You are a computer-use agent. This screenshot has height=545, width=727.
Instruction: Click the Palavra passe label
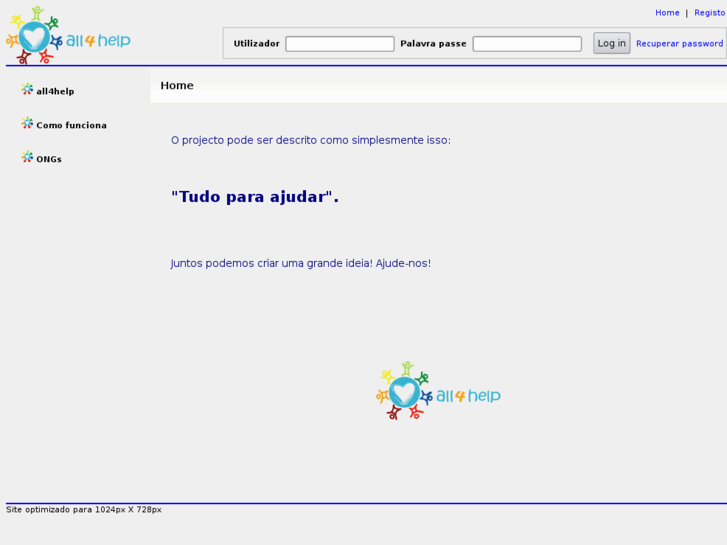coord(433,44)
